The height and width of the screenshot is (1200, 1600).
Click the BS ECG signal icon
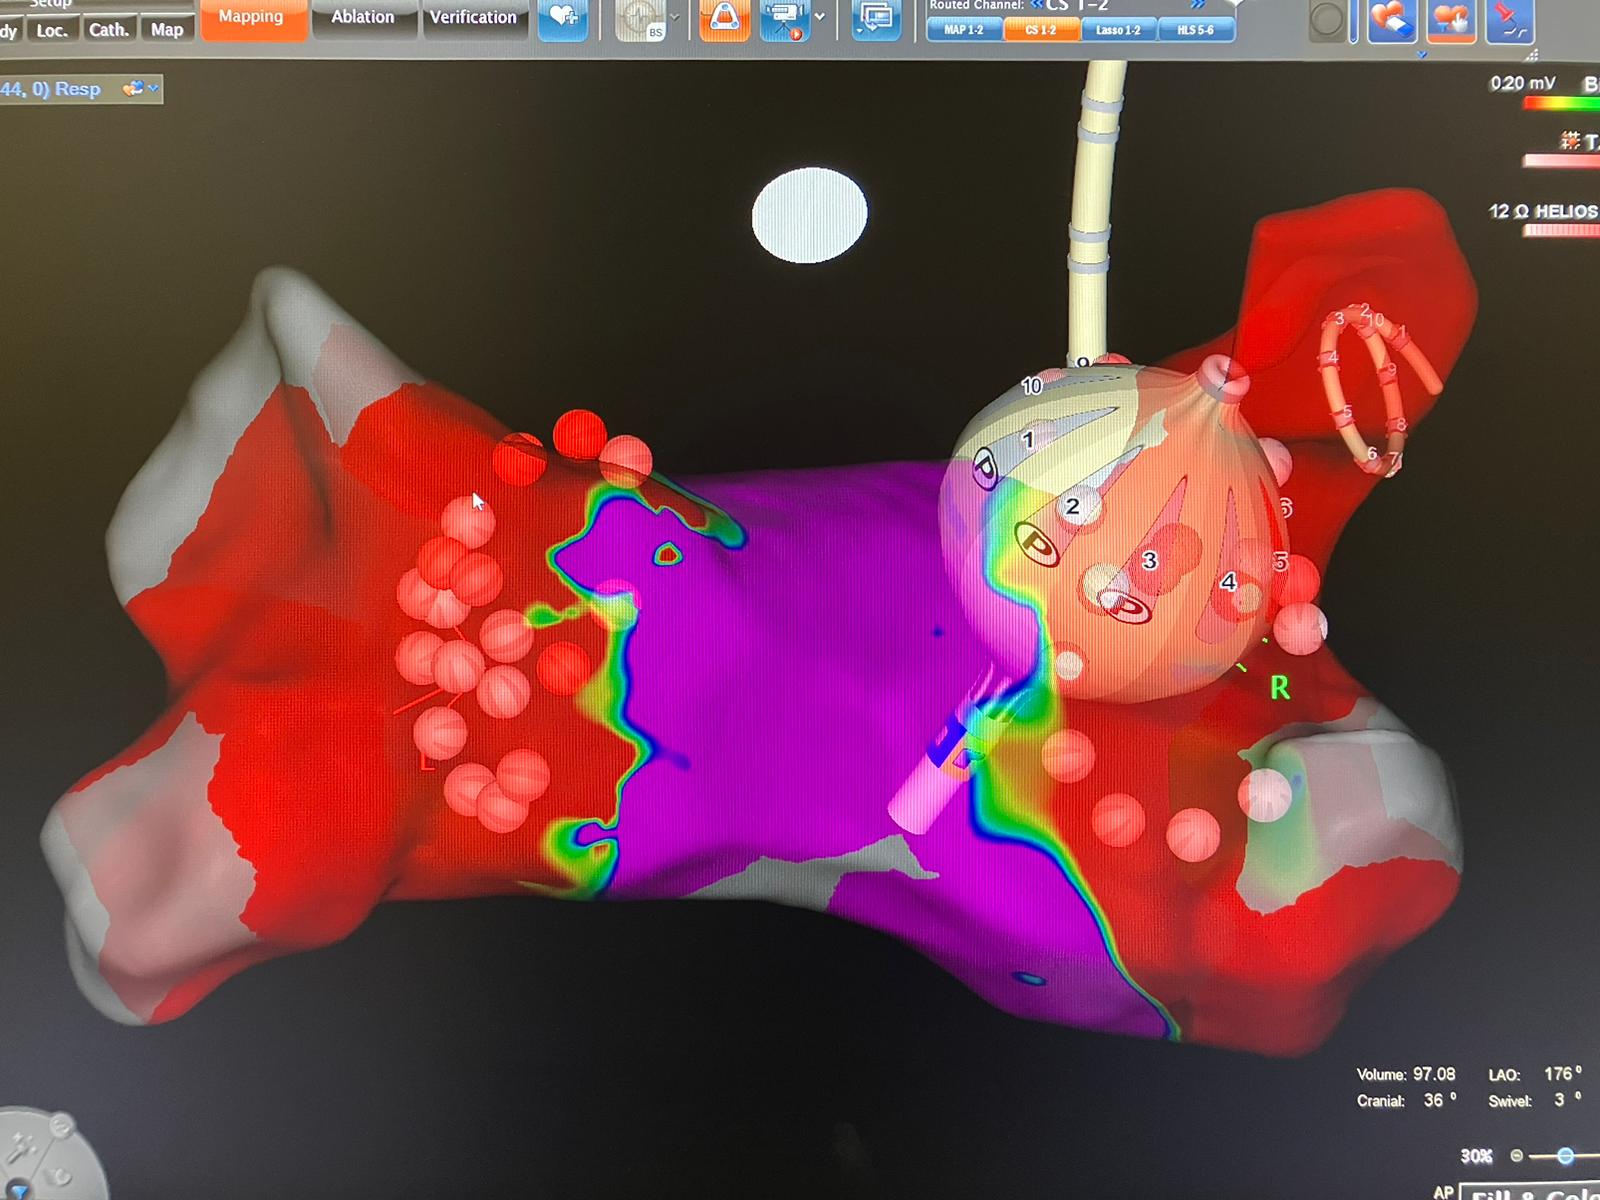tap(638, 19)
